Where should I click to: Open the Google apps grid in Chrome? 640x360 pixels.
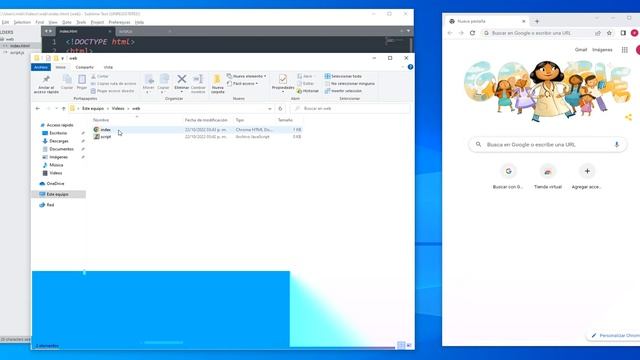click(624, 50)
